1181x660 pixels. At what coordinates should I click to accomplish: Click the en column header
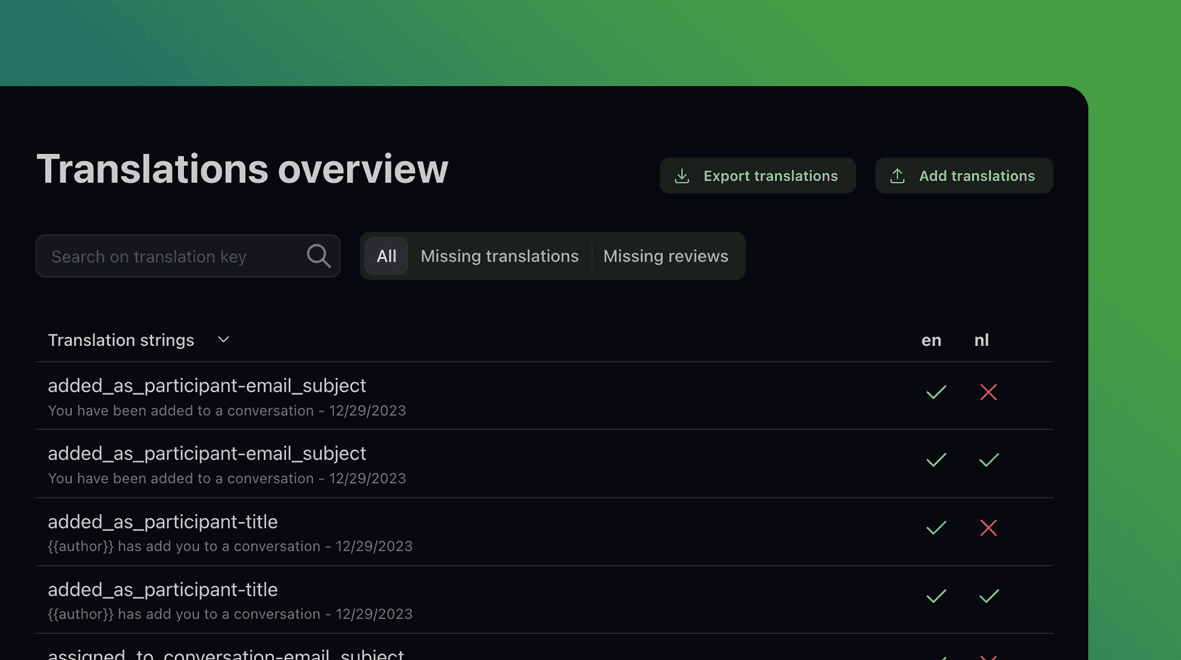pyautogui.click(x=931, y=340)
